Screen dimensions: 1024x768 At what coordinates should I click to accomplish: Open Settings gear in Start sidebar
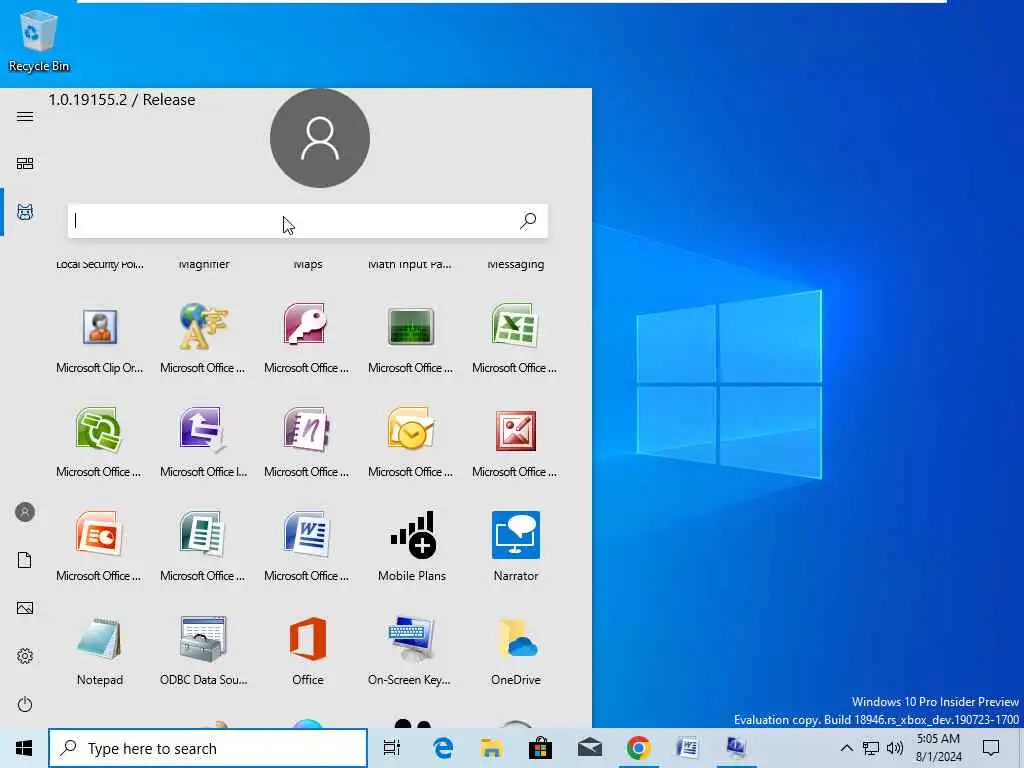25,656
